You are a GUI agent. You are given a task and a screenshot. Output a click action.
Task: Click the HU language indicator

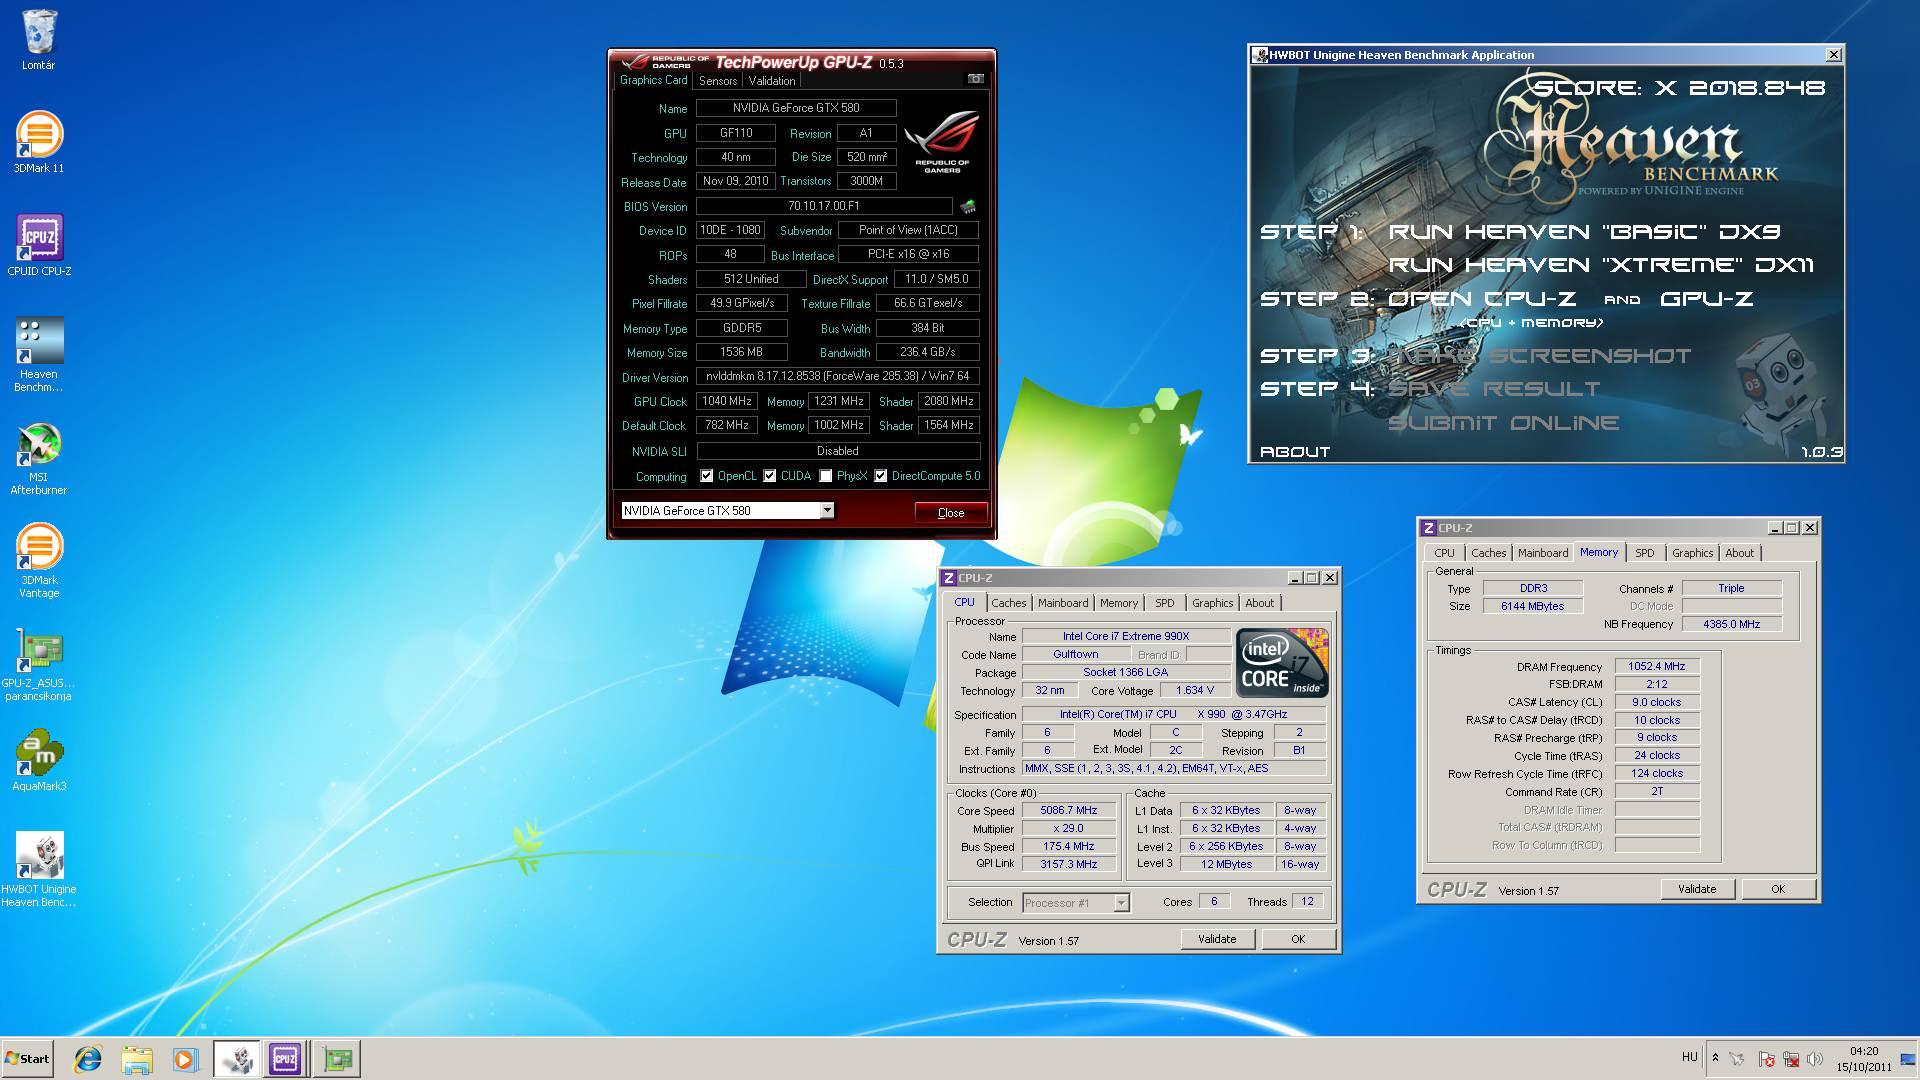point(1689,1057)
